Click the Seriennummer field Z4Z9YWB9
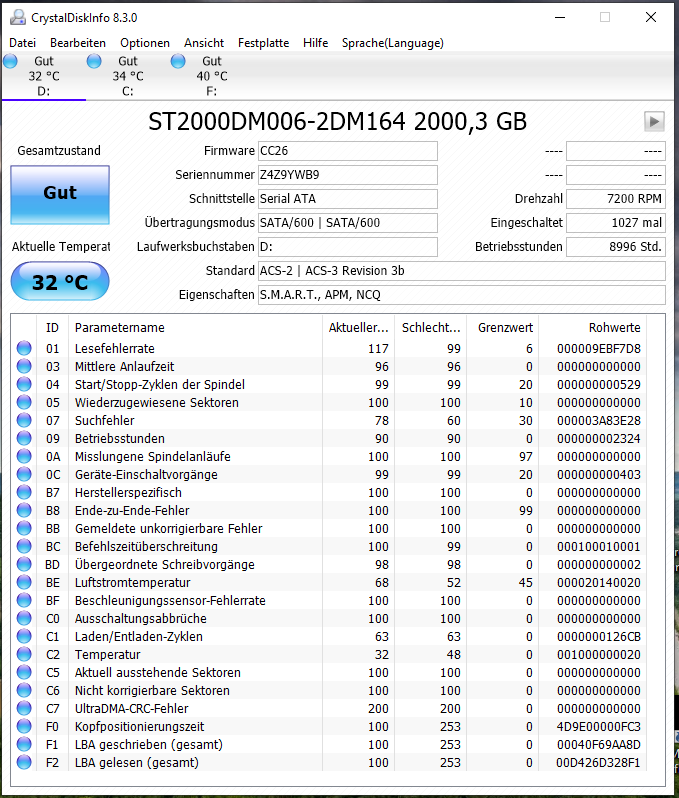The height and width of the screenshot is (798, 679). pos(348,175)
